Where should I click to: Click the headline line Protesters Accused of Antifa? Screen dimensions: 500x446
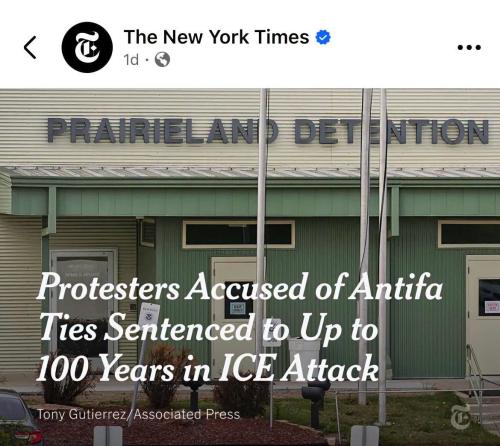coord(240,287)
